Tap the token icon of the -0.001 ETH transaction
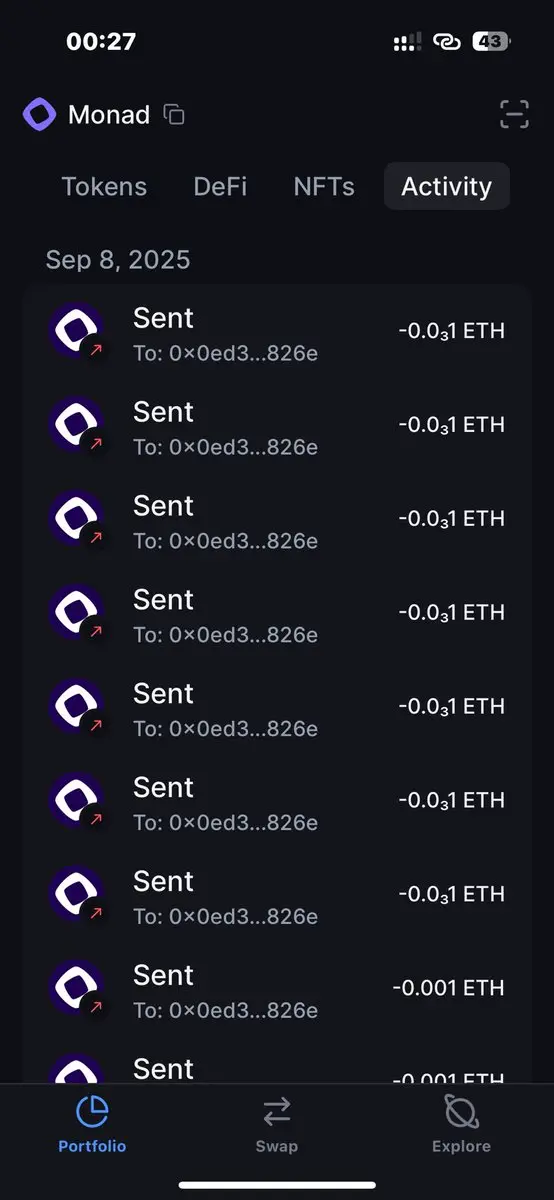This screenshot has width=554, height=1200. [78, 990]
